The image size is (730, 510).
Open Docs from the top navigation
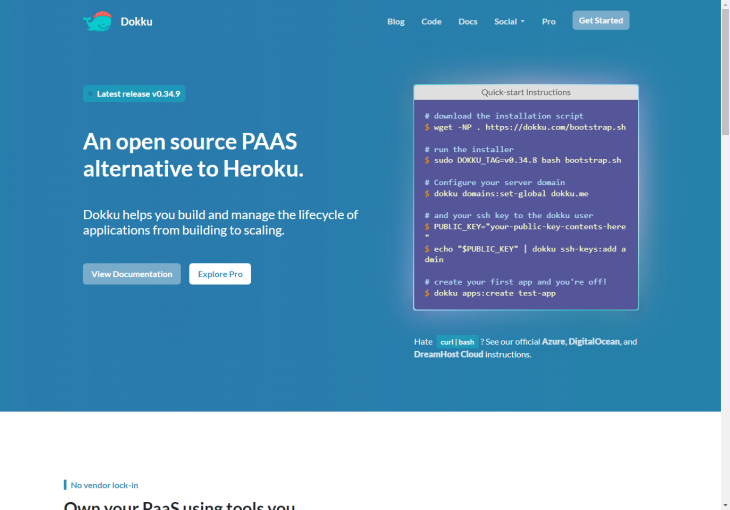tap(468, 21)
